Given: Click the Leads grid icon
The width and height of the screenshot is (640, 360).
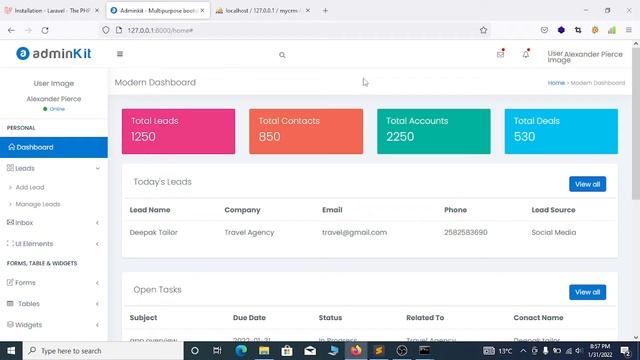Looking at the screenshot, I should [x=10, y=168].
